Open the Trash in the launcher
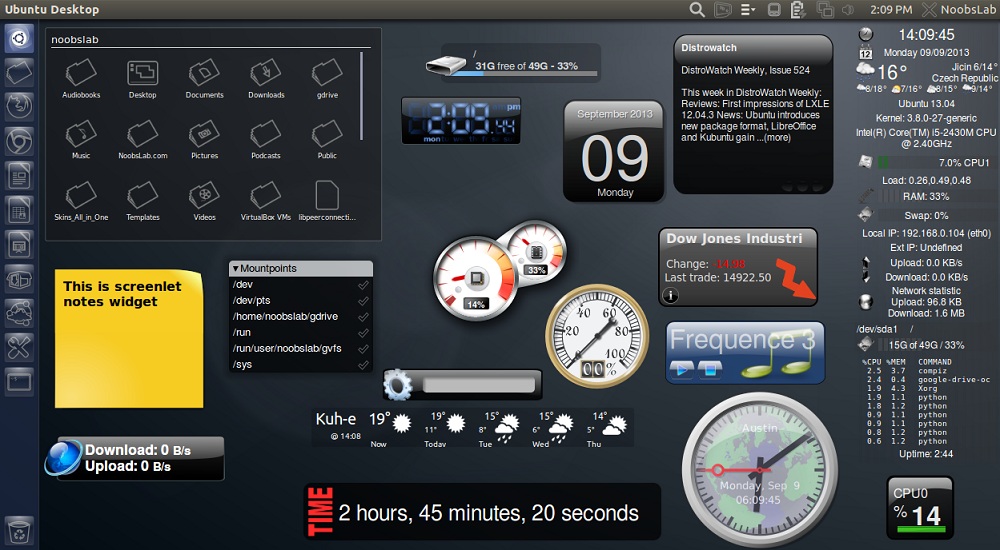This screenshot has height=550, width=1000. 19,528
